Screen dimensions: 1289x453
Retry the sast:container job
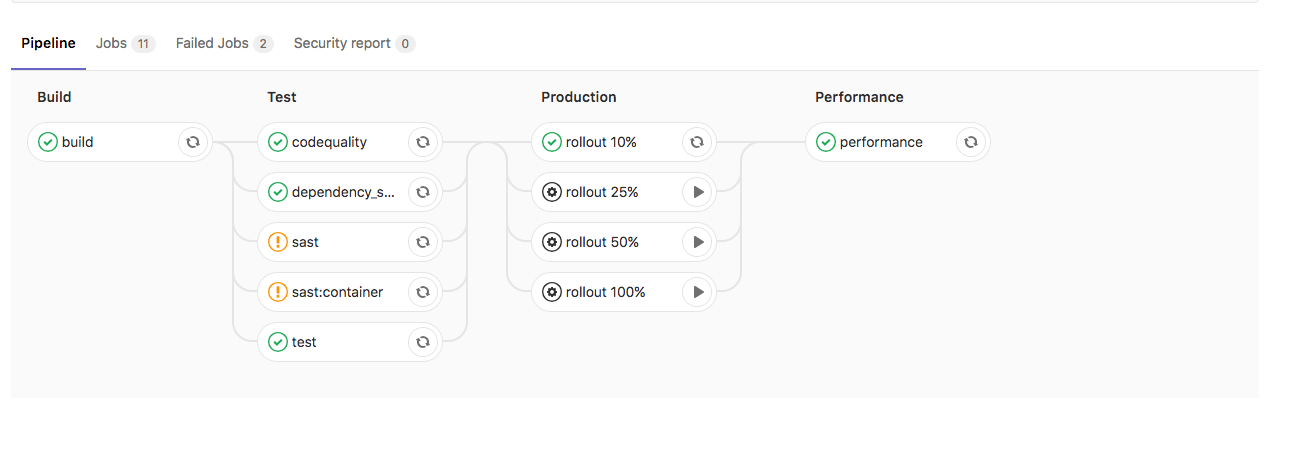(423, 292)
